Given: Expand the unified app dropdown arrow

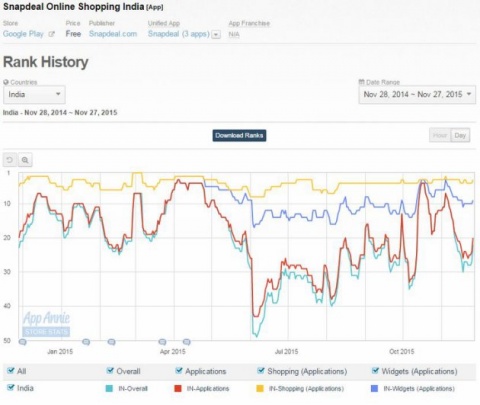Looking at the screenshot, I should 216,35.
